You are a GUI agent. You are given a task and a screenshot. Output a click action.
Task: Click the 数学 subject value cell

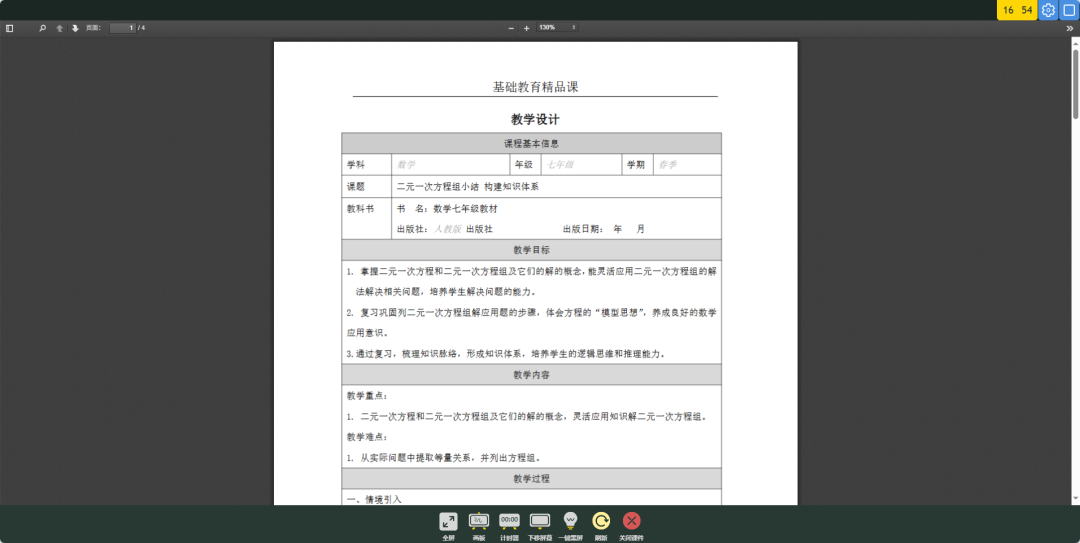(x=450, y=165)
